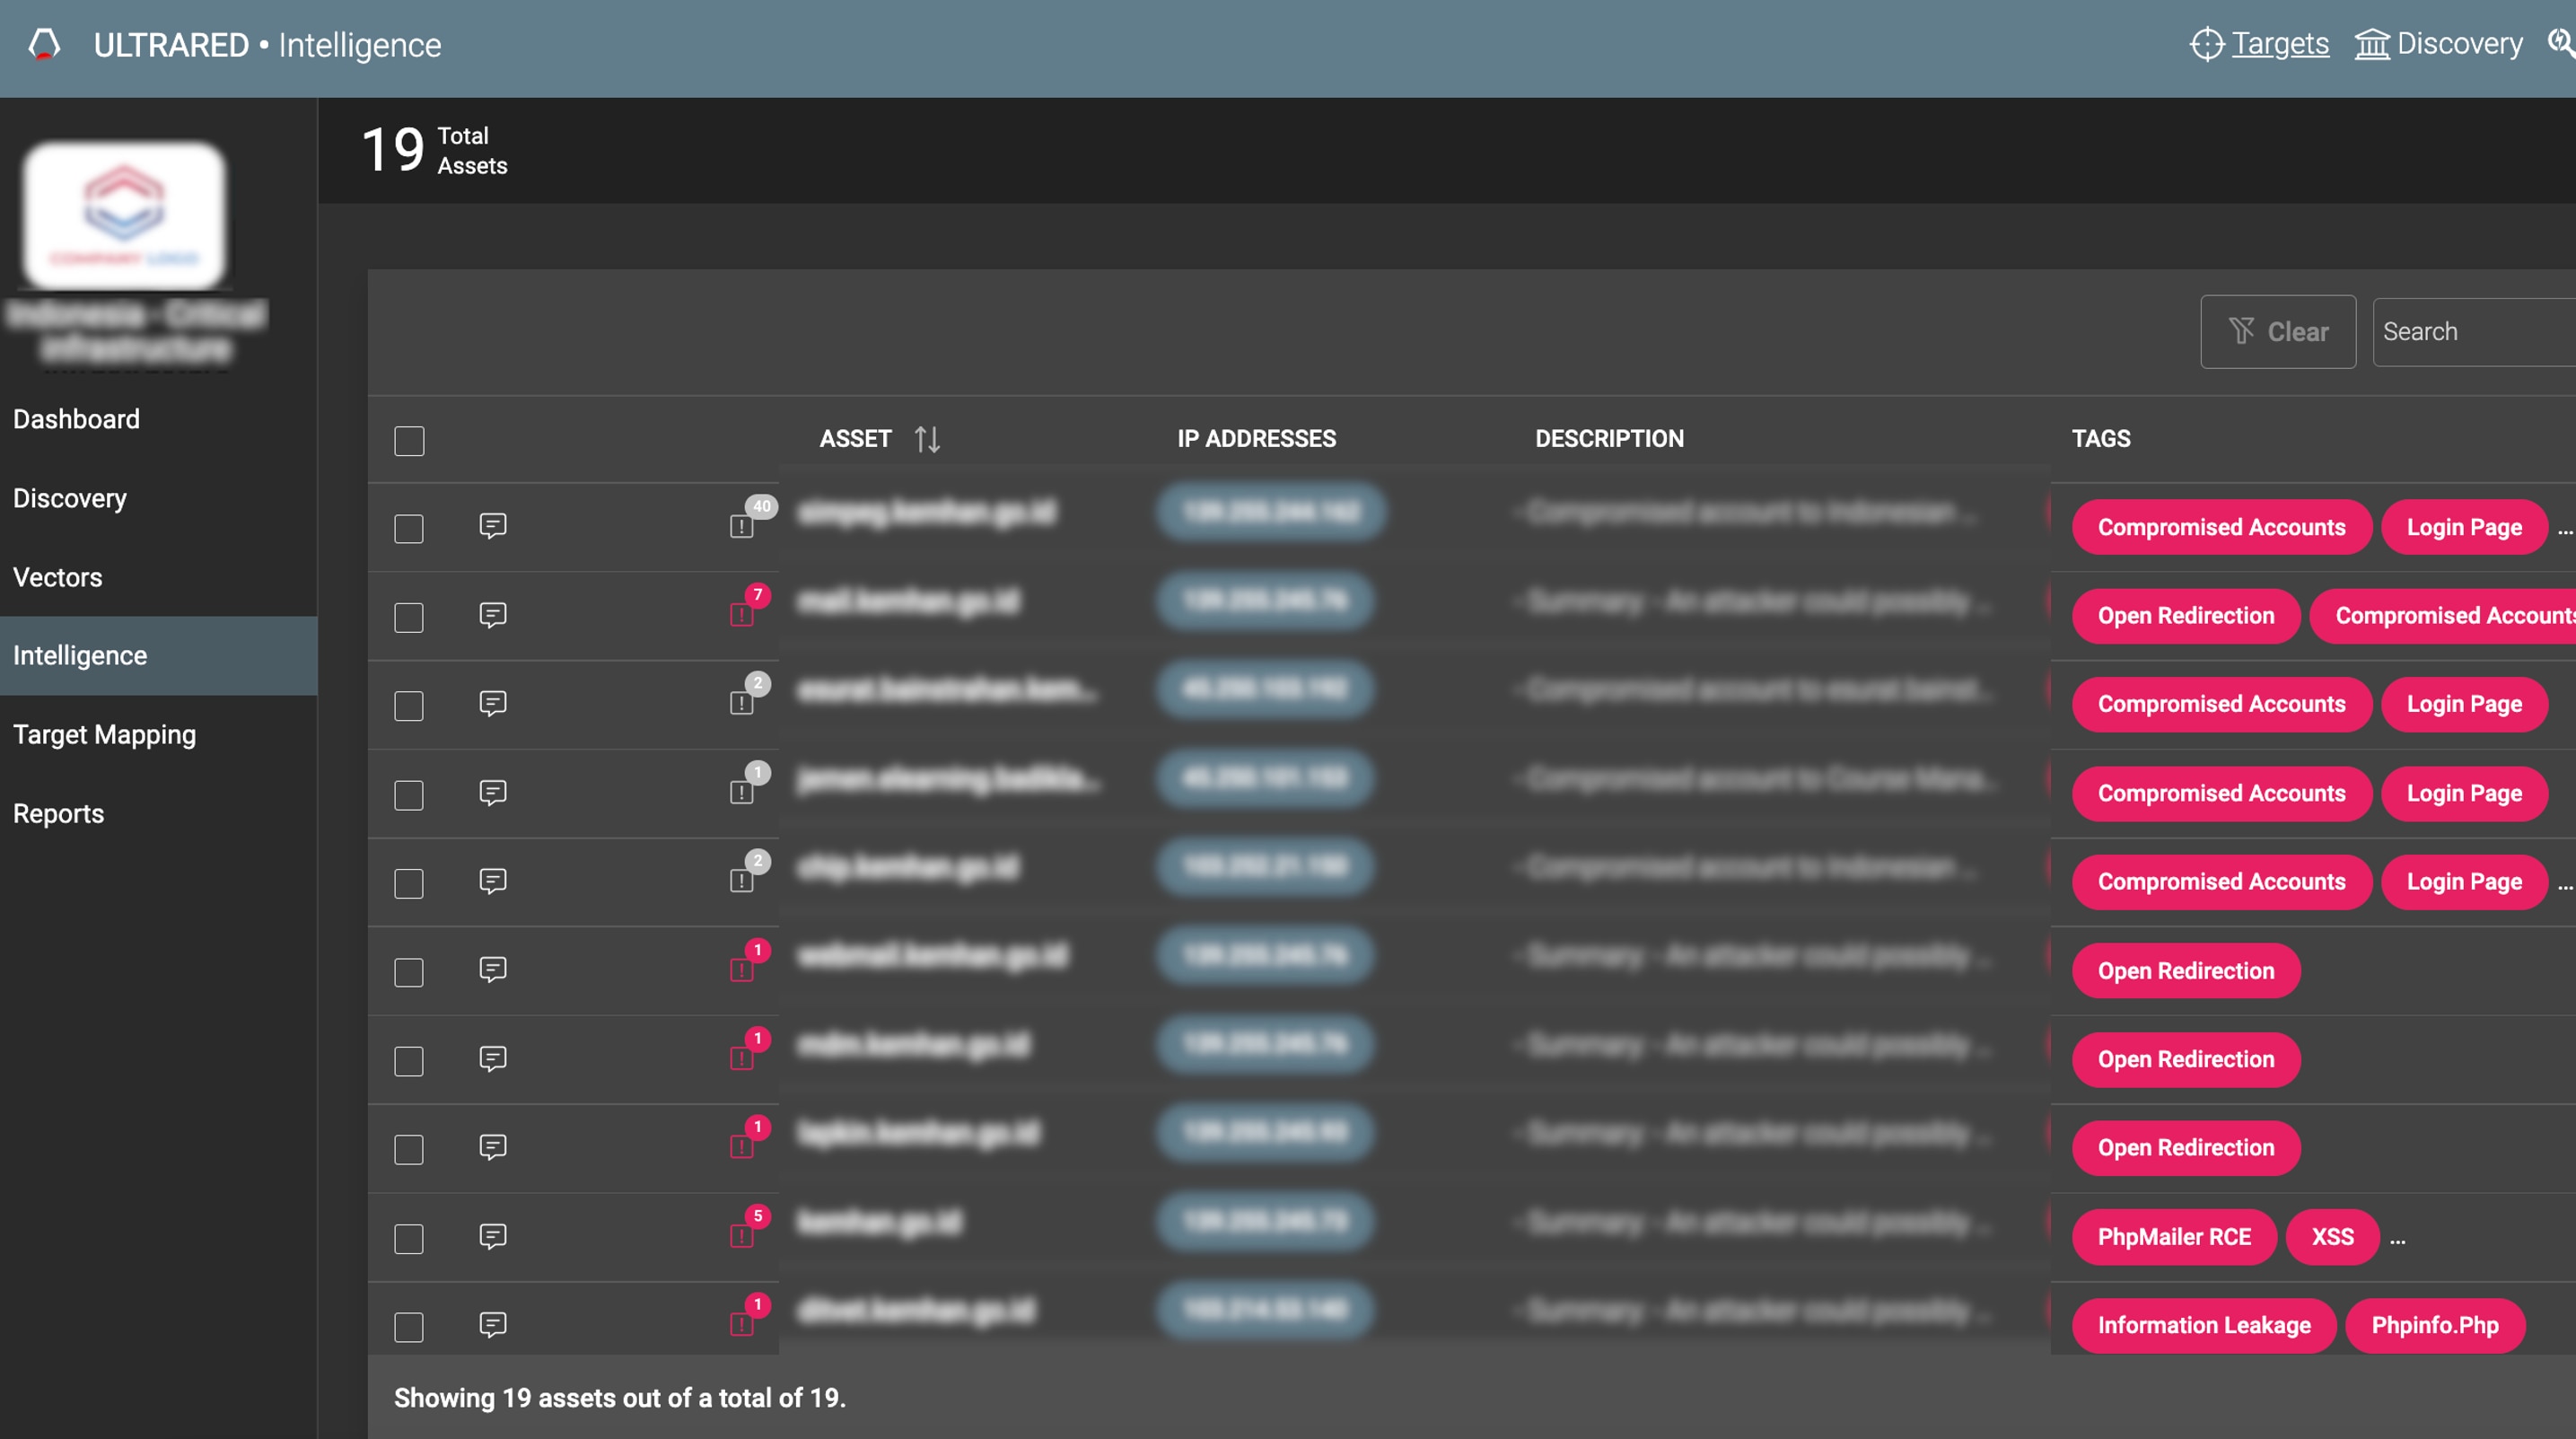
Task: Sort by Asset column arrows
Action: click(927, 439)
